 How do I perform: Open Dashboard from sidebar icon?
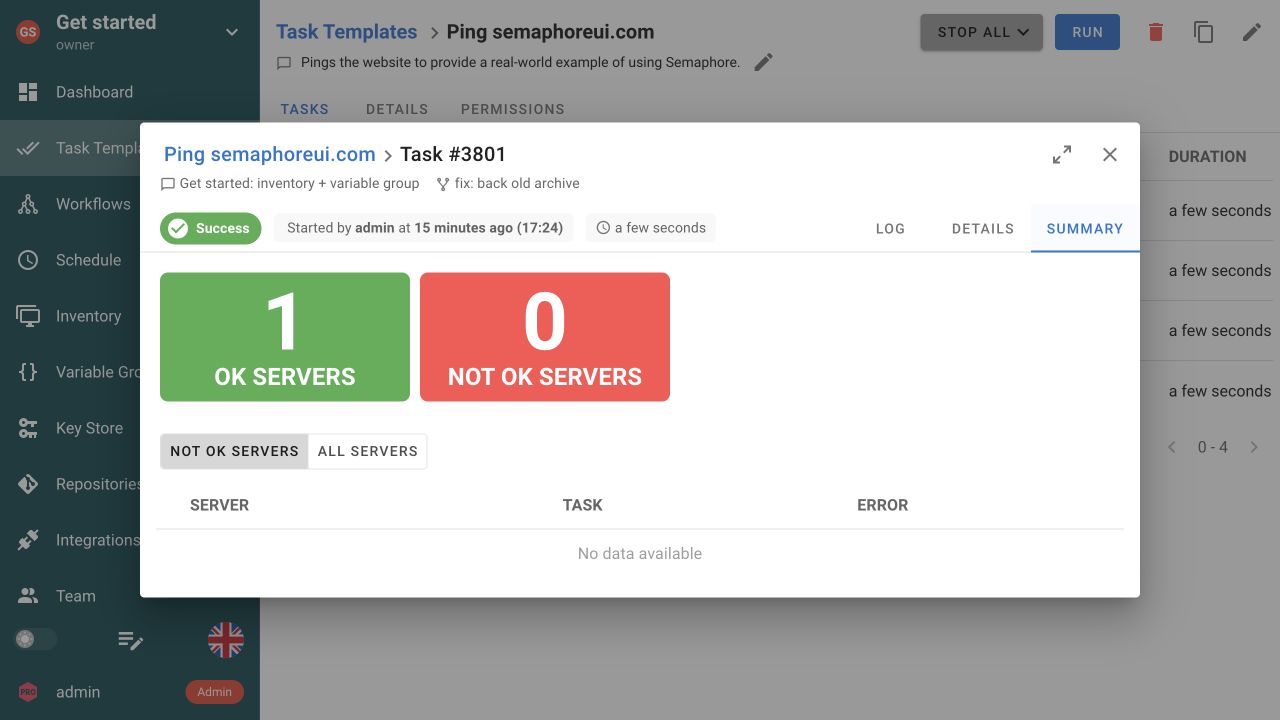(x=28, y=92)
